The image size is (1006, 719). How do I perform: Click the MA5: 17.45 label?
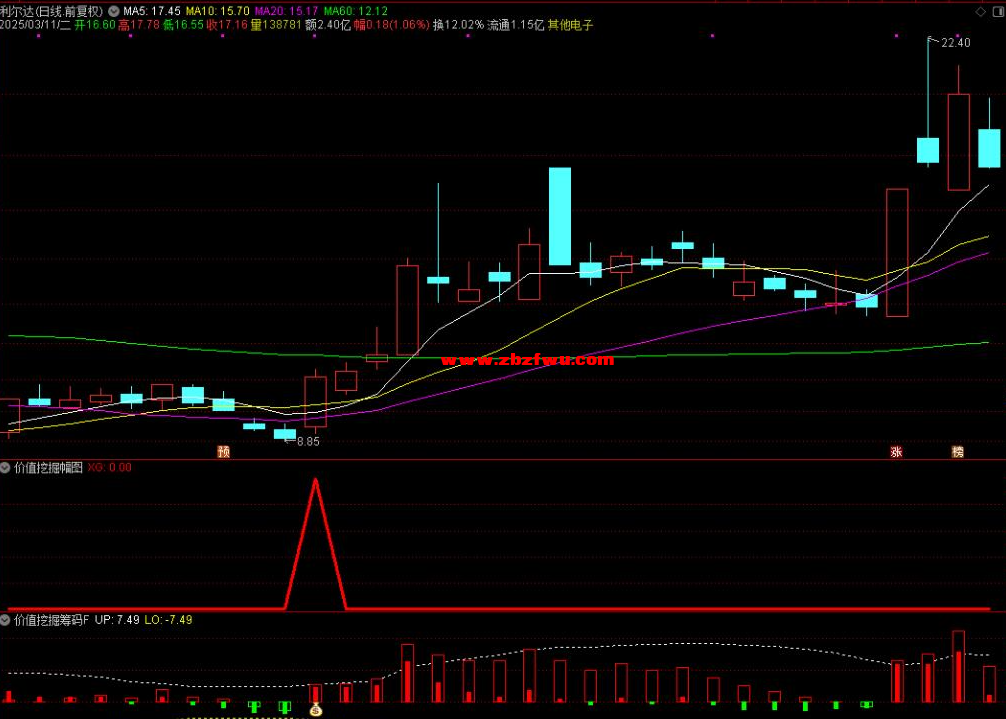[x=151, y=11]
